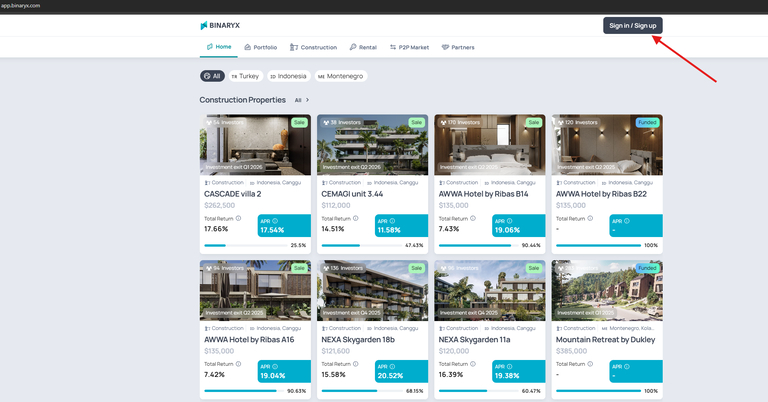Click the $385,000 price text
Image resolution: width=768 pixels, height=402 pixels.
(571, 351)
